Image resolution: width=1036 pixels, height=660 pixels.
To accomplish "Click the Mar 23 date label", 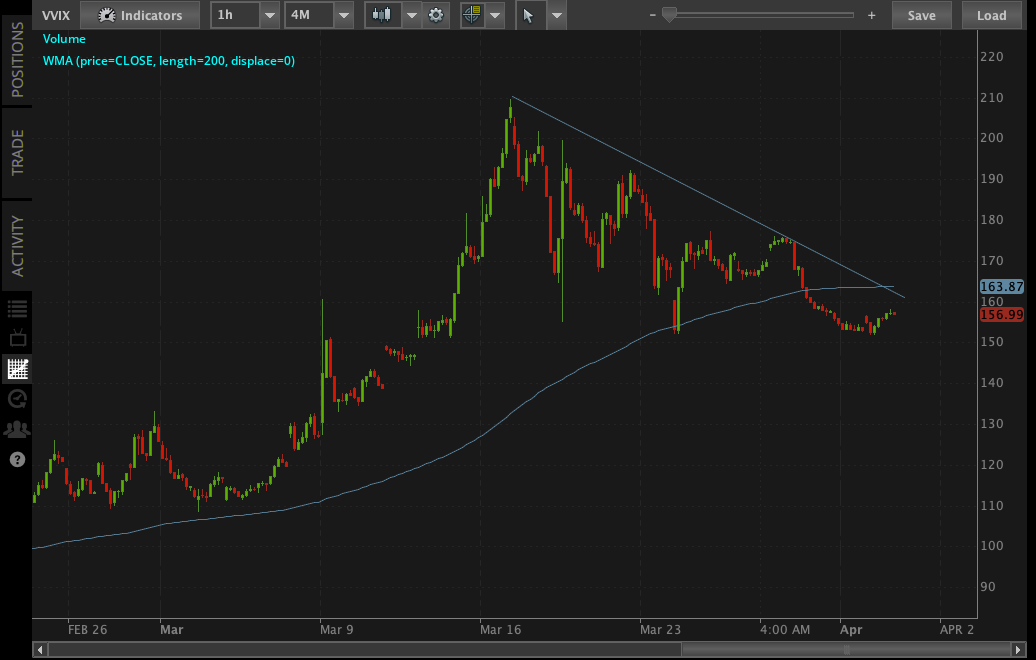I will [x=660, y=630].
